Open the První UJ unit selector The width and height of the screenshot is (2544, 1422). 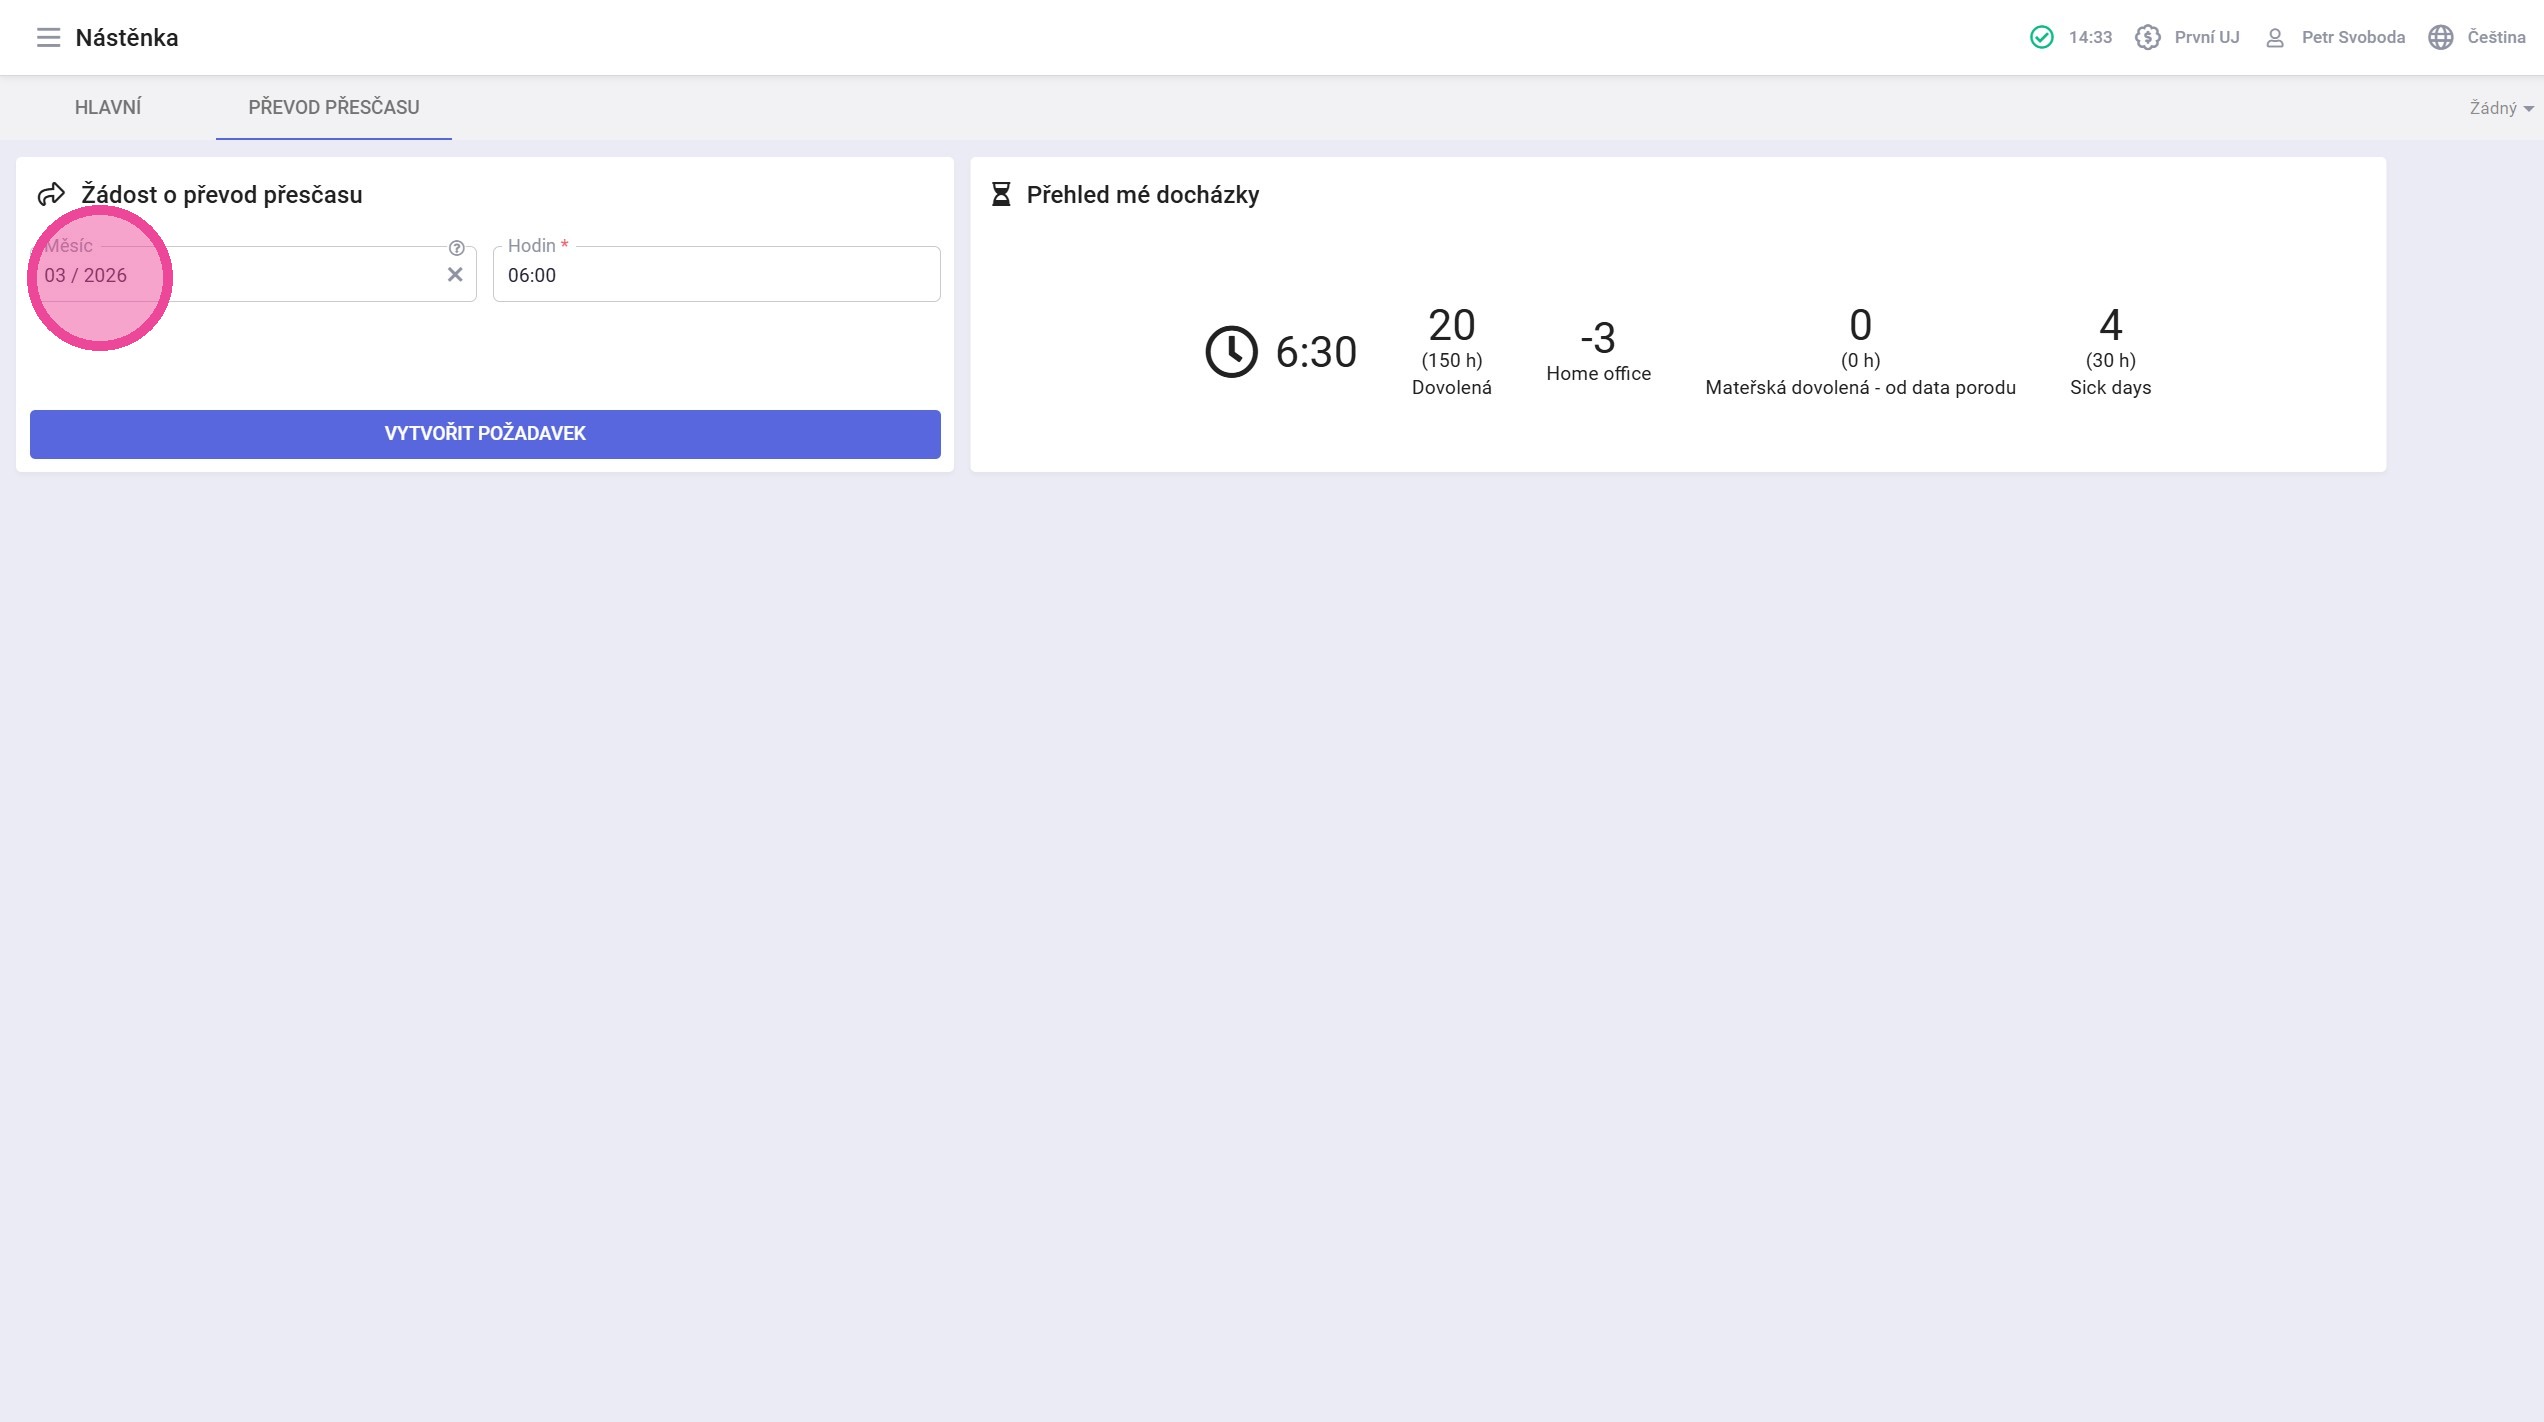[2206, 37]
